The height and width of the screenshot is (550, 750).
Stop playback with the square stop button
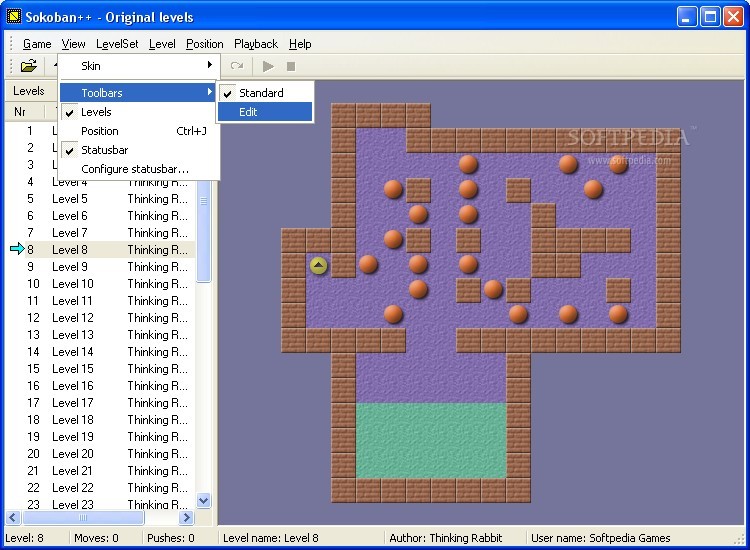(x=291, y=66)
